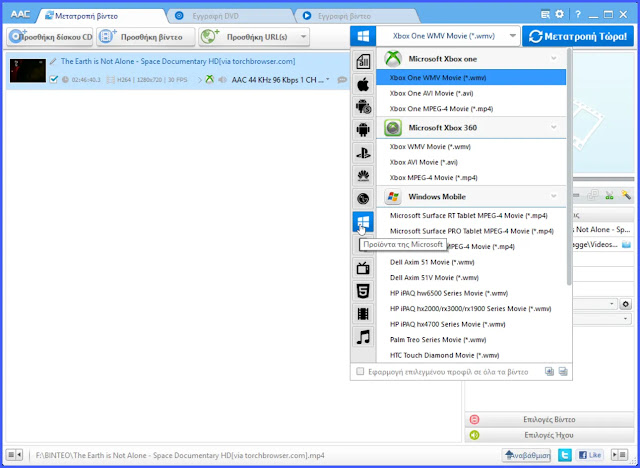Open the settings gear in title bar
The image size is (640, 468).
coord(560,15)
